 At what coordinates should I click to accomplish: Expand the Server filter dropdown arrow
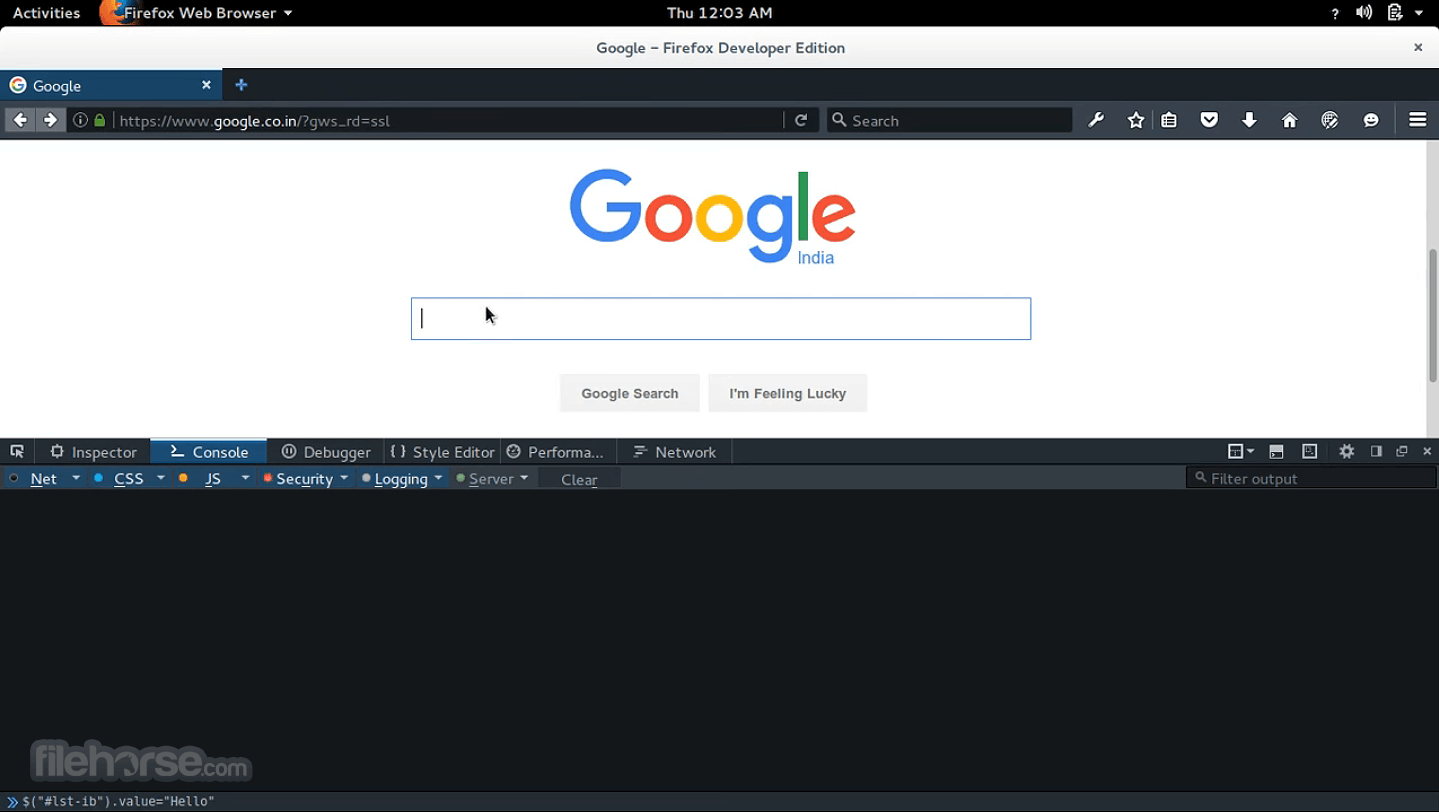tap(524, 478)
